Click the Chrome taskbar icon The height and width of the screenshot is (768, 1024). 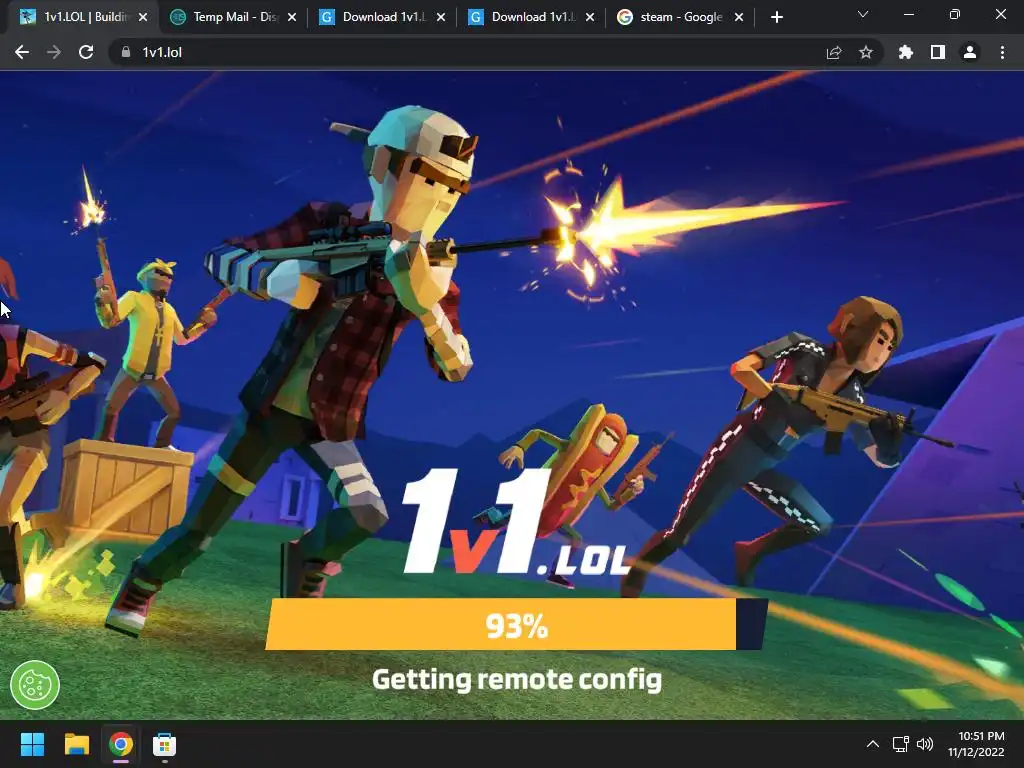(120, 744)
